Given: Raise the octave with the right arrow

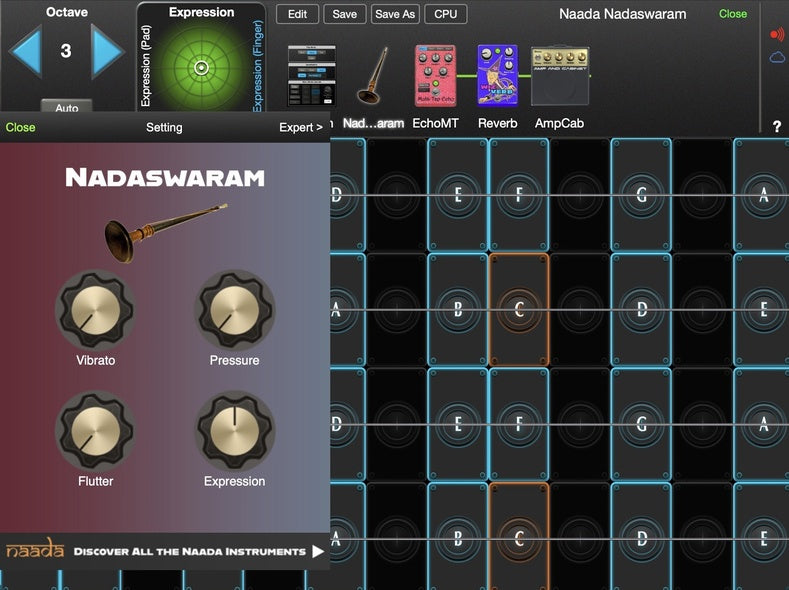Looking at the screenshot, I should [x=107, y=51].
